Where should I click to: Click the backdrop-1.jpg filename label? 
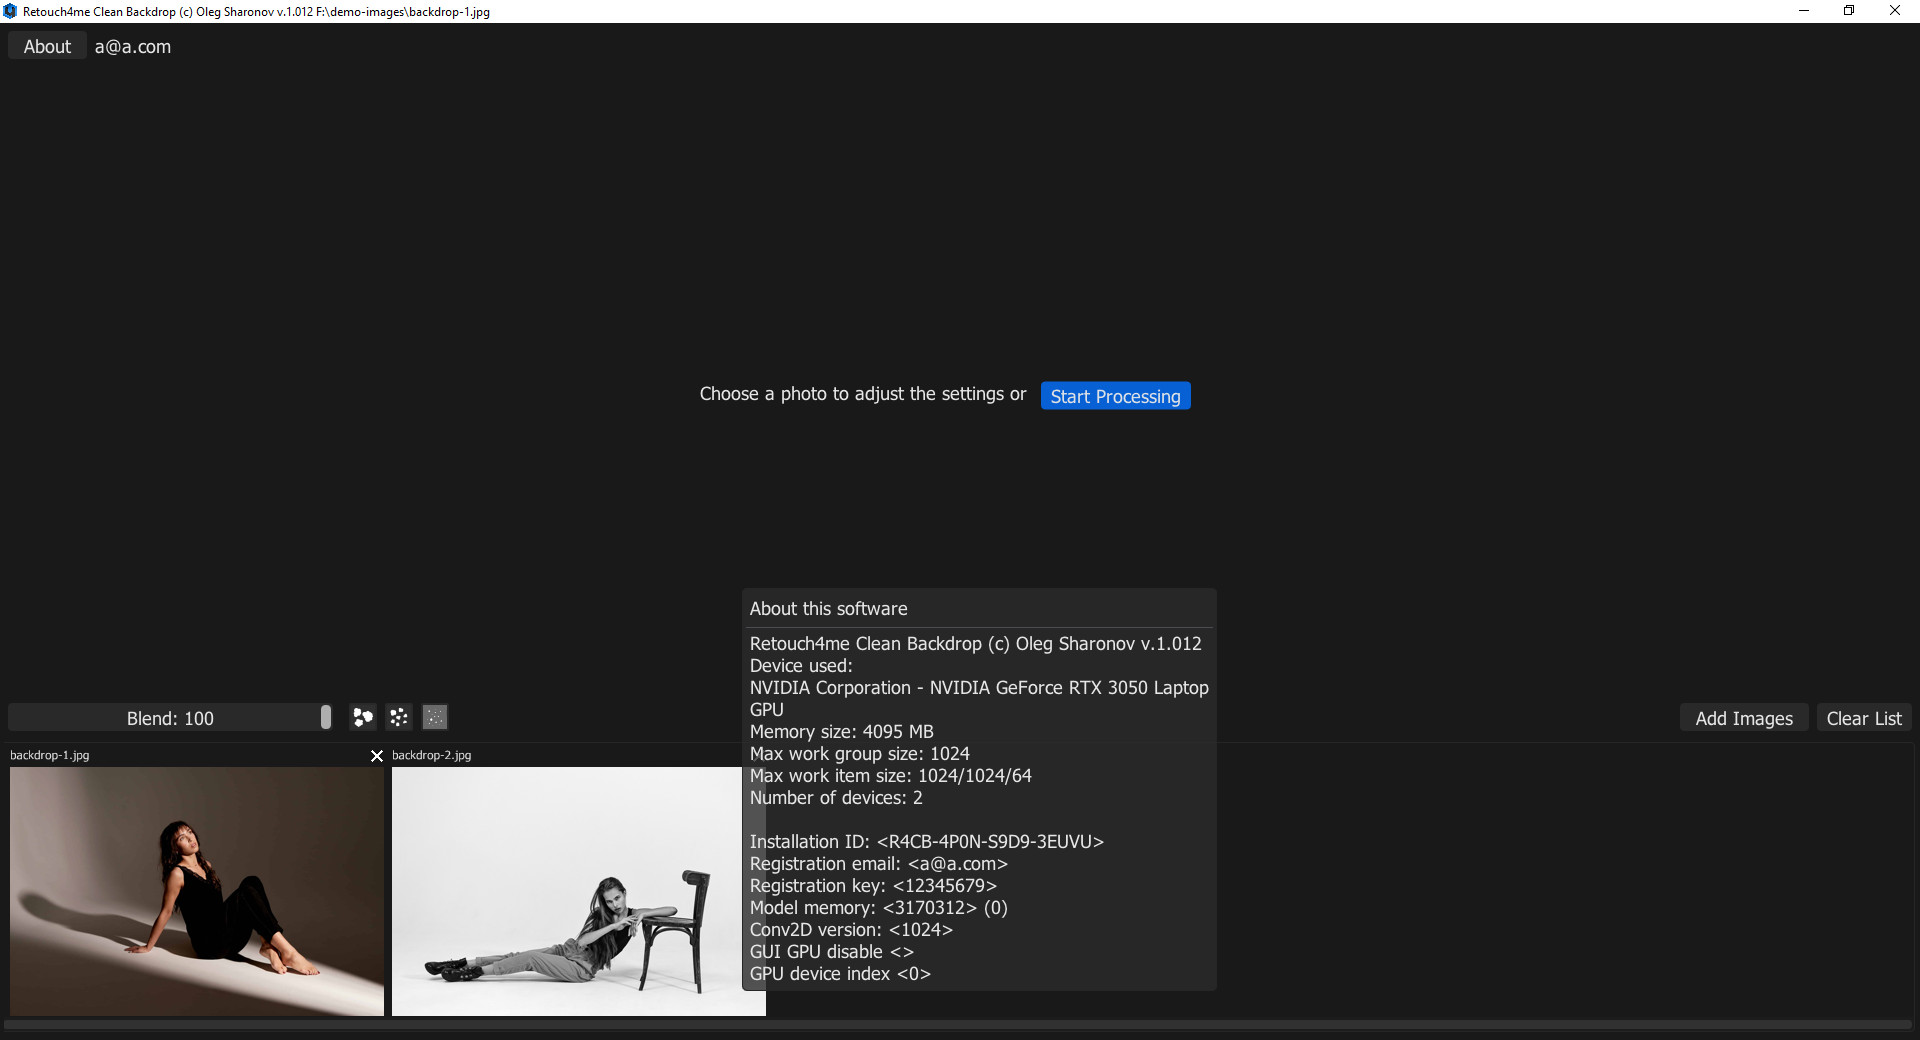coord(50,755)
